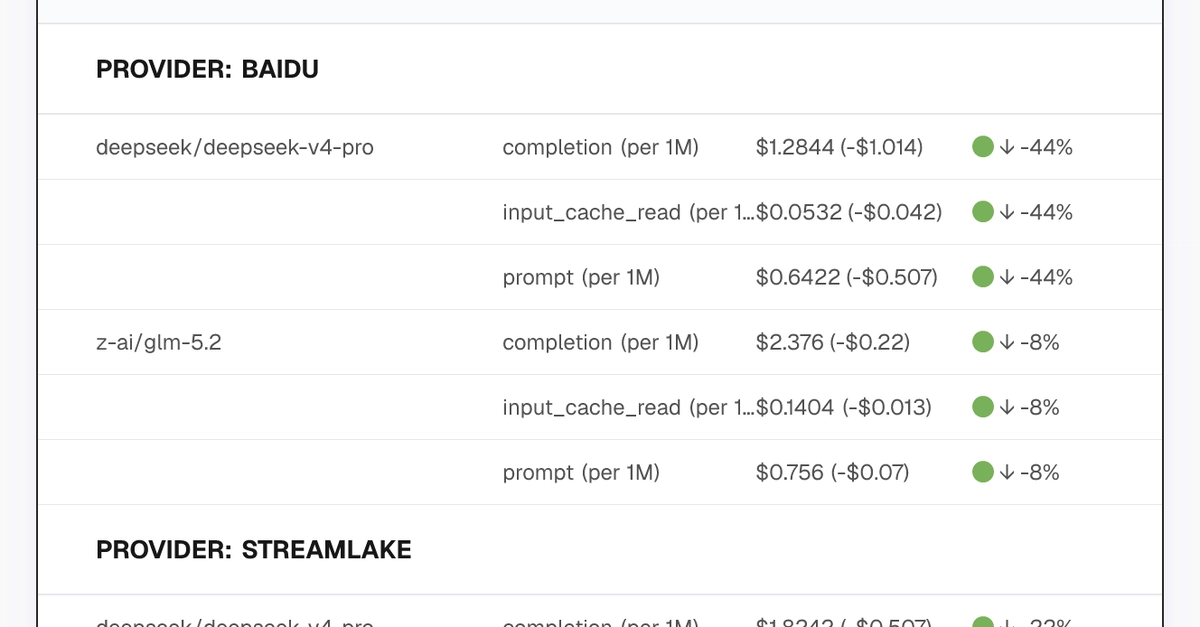1200x627 pixels.
Task: Click the PROVIDER: BAIDU section heading
Action: (x=207, y=70)
